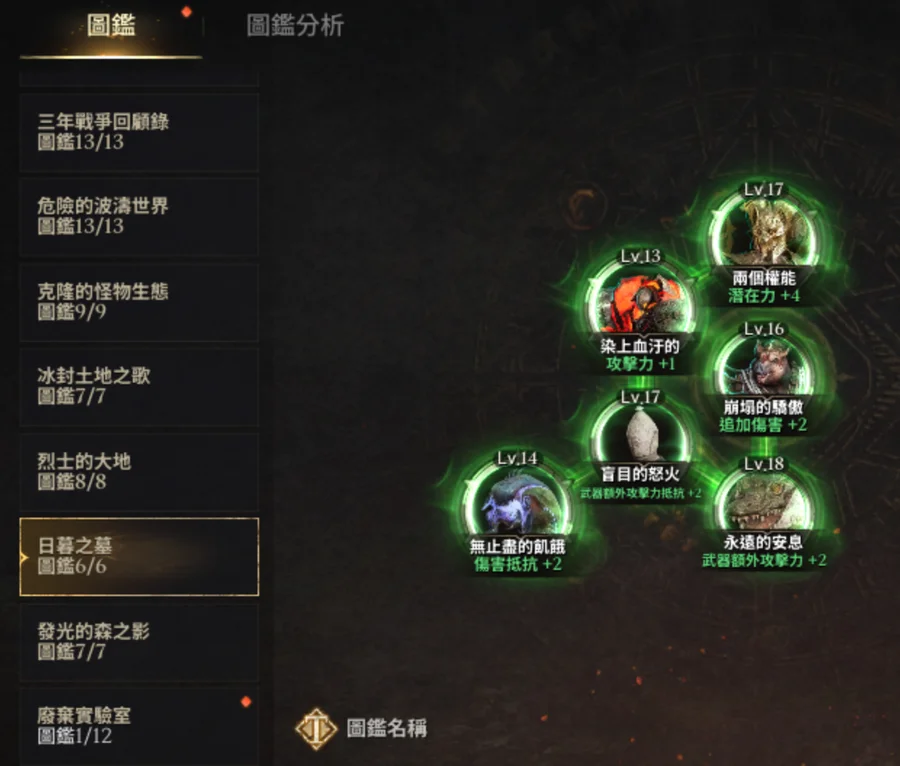Screen dimensions: 900x766
Task: Click the gold diamond 圖鑑名稱 emblem icon
Action: click(316, 729)
